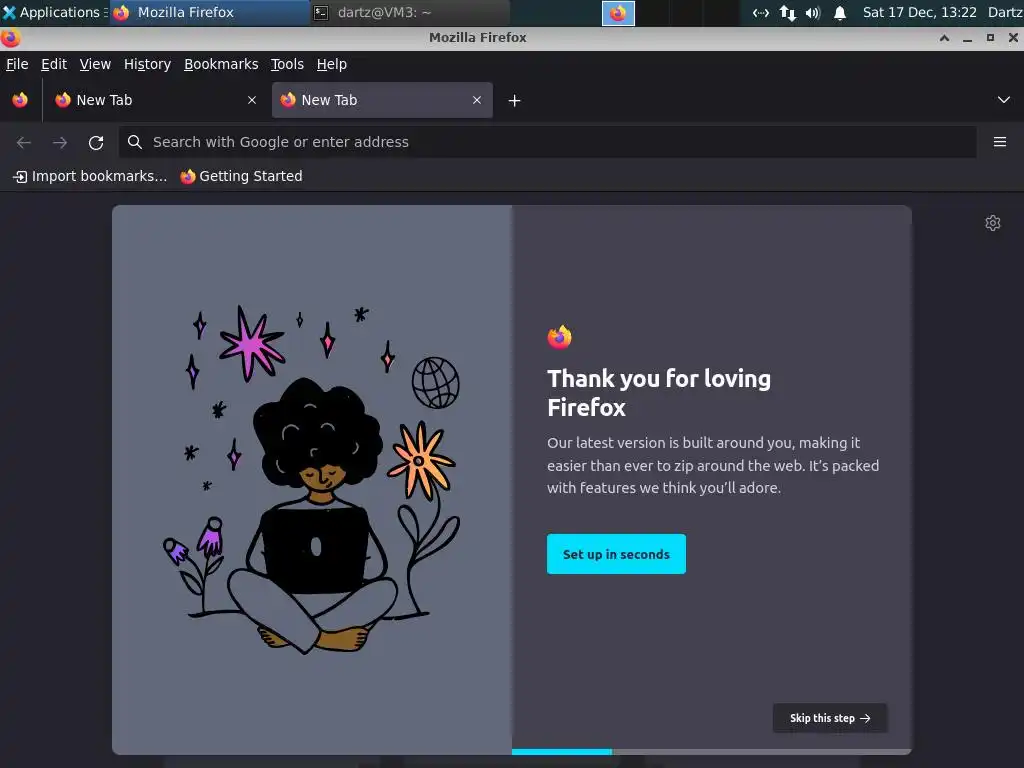1024x768 pixels.
Task: Close the second active New Tab
Action: pyautogui.click(x=477, y=100)
